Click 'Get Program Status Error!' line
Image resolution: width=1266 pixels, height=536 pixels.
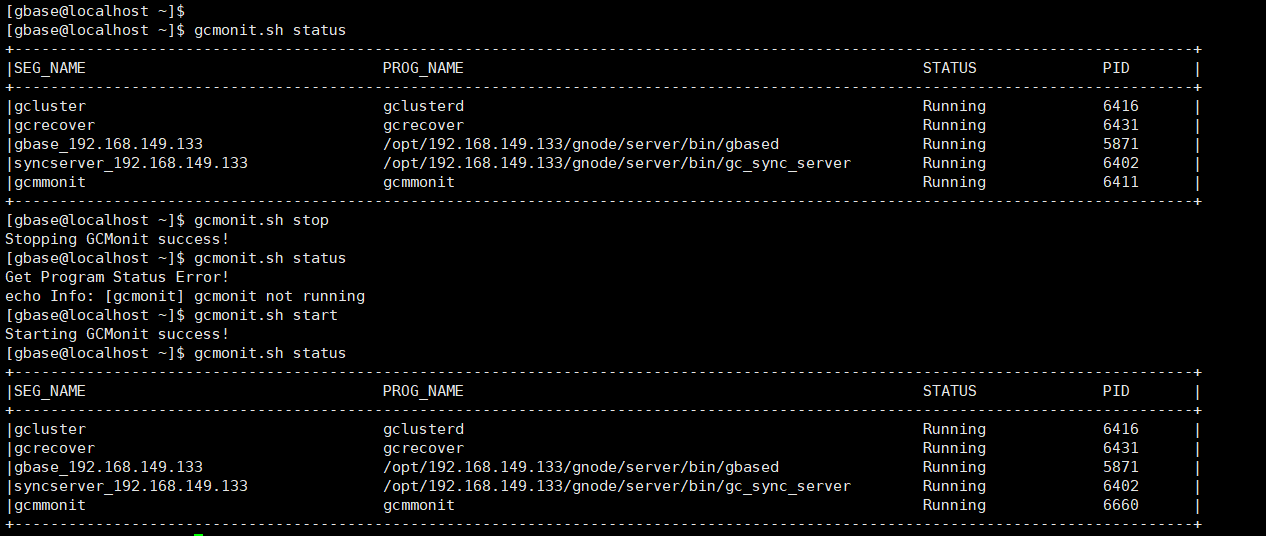[117, 276]
